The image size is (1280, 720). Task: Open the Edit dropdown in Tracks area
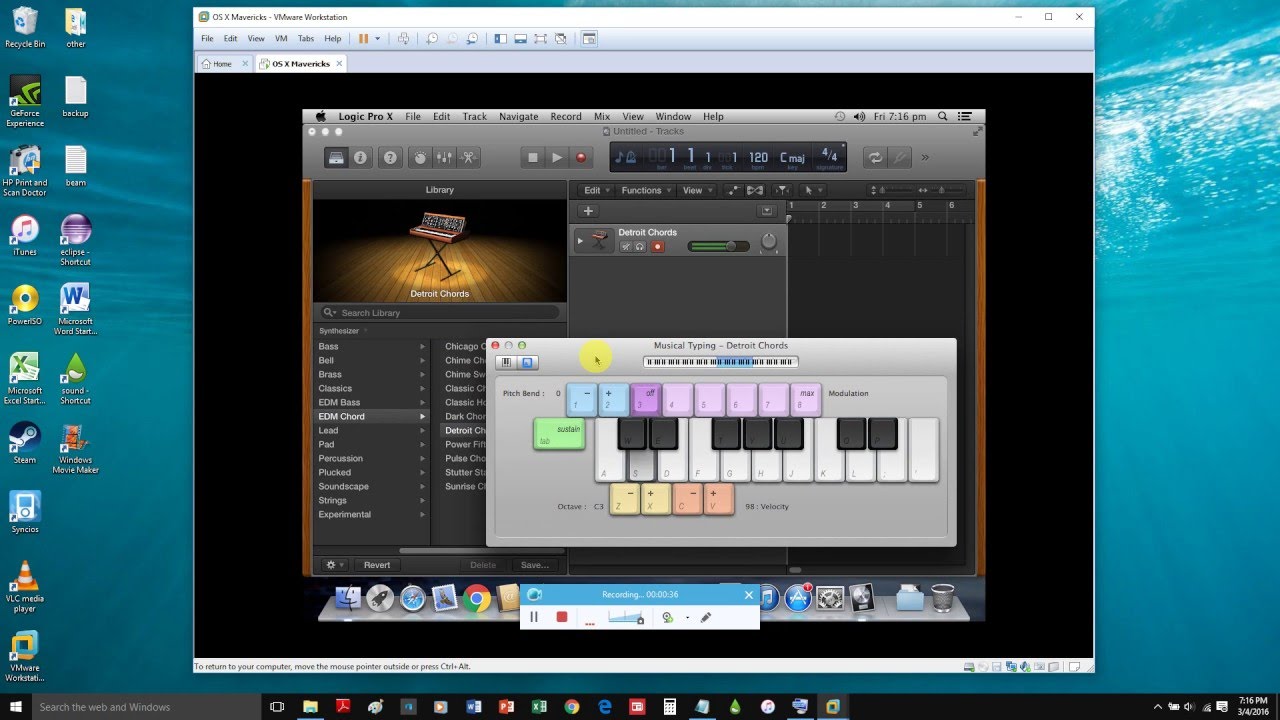[x=596, y=190]
